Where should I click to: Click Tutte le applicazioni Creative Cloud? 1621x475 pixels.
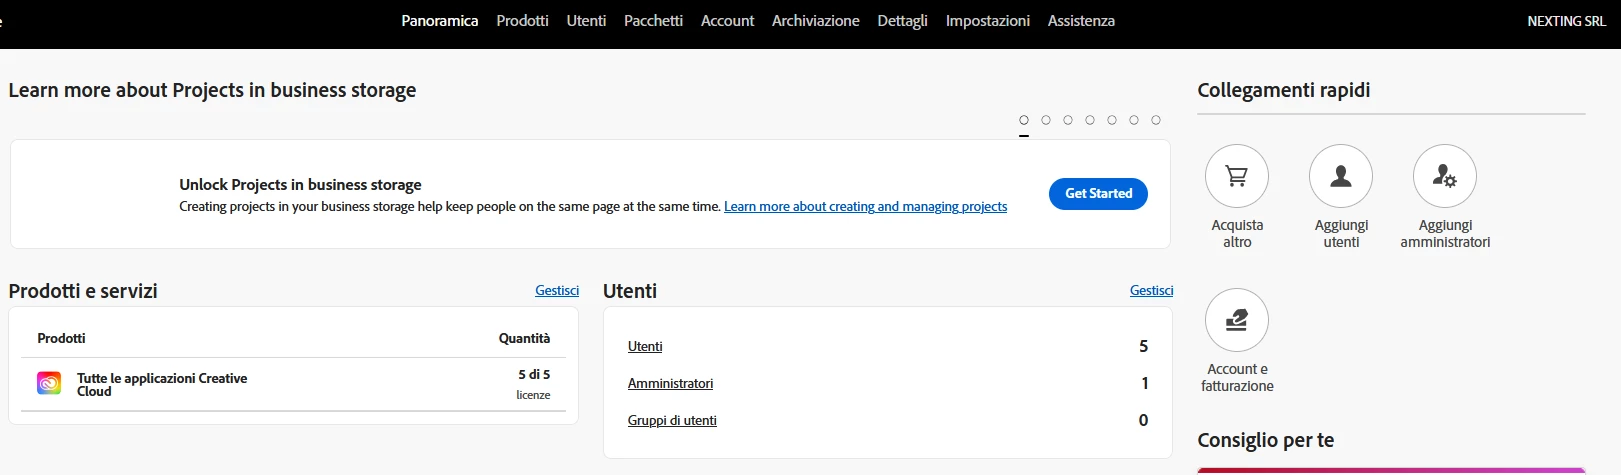pos(162,385)
